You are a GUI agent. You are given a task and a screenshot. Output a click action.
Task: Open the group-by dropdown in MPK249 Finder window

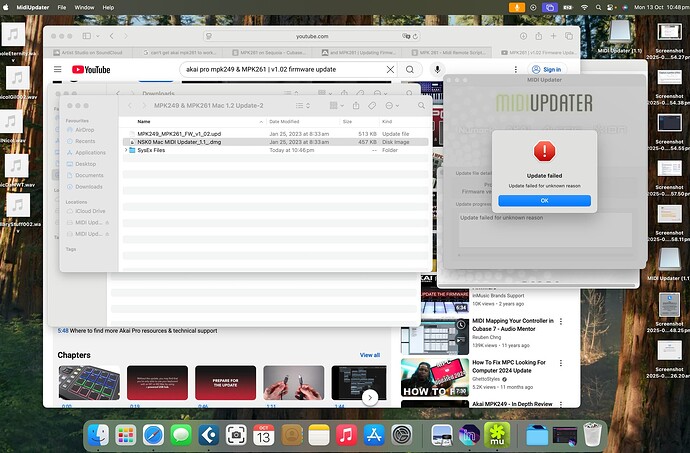(x=337, y=106)
